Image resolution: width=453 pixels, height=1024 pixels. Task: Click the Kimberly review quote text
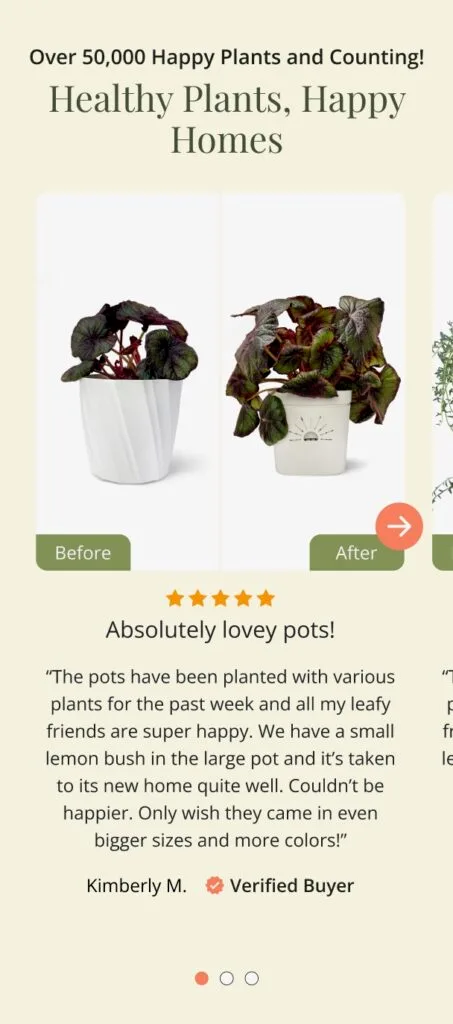[220, 758]
